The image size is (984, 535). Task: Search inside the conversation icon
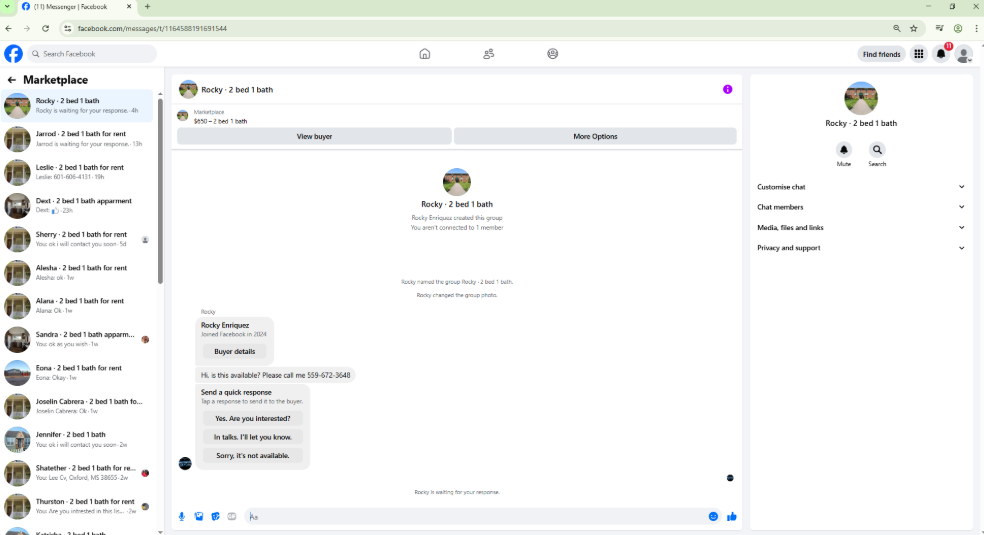point(877,150)
